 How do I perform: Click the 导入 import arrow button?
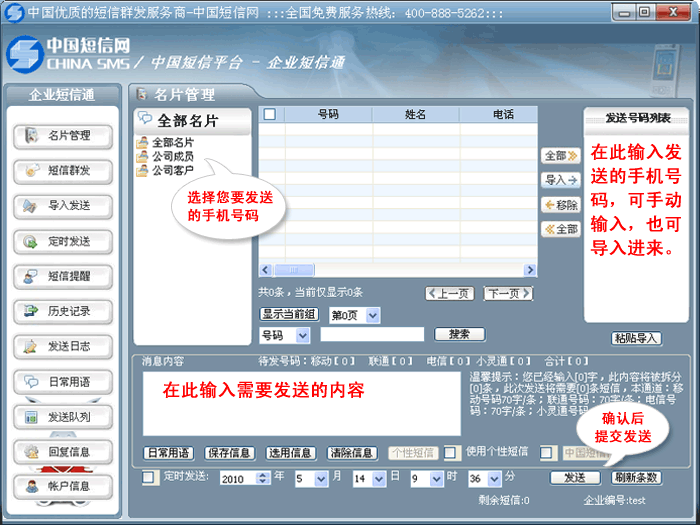[561, 180]
